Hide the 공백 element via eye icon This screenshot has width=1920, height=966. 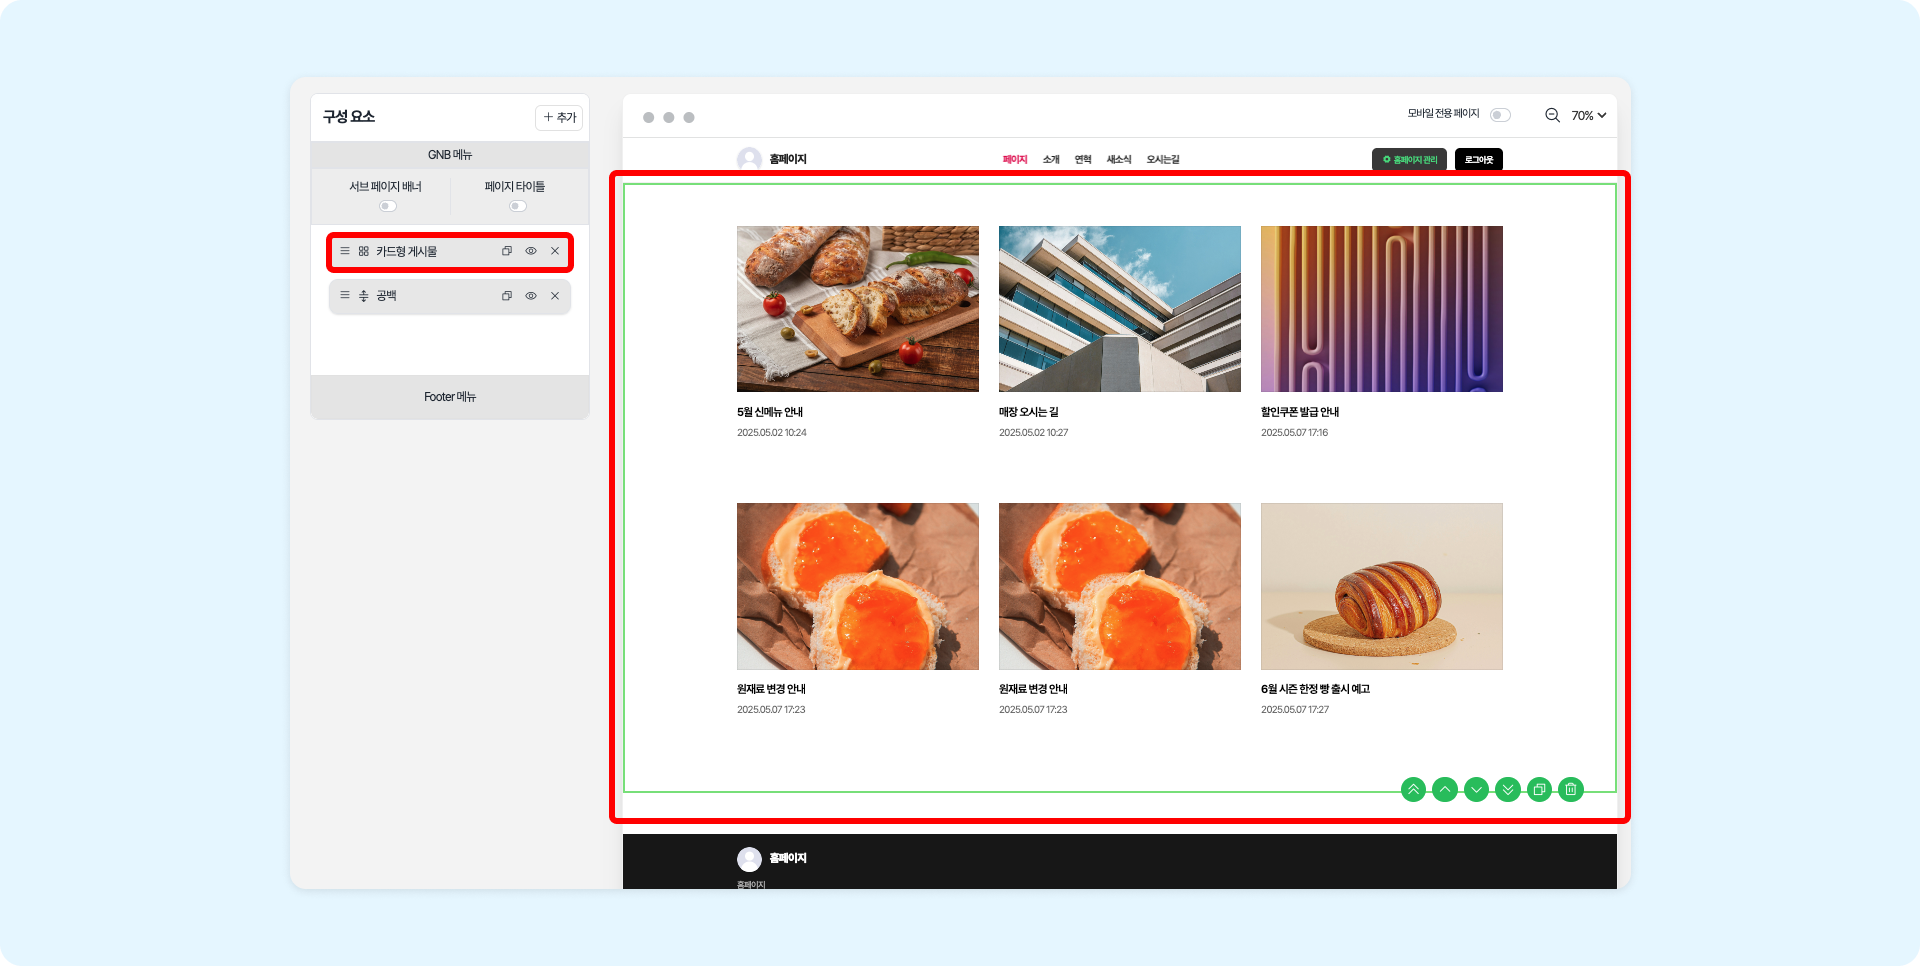531,296
